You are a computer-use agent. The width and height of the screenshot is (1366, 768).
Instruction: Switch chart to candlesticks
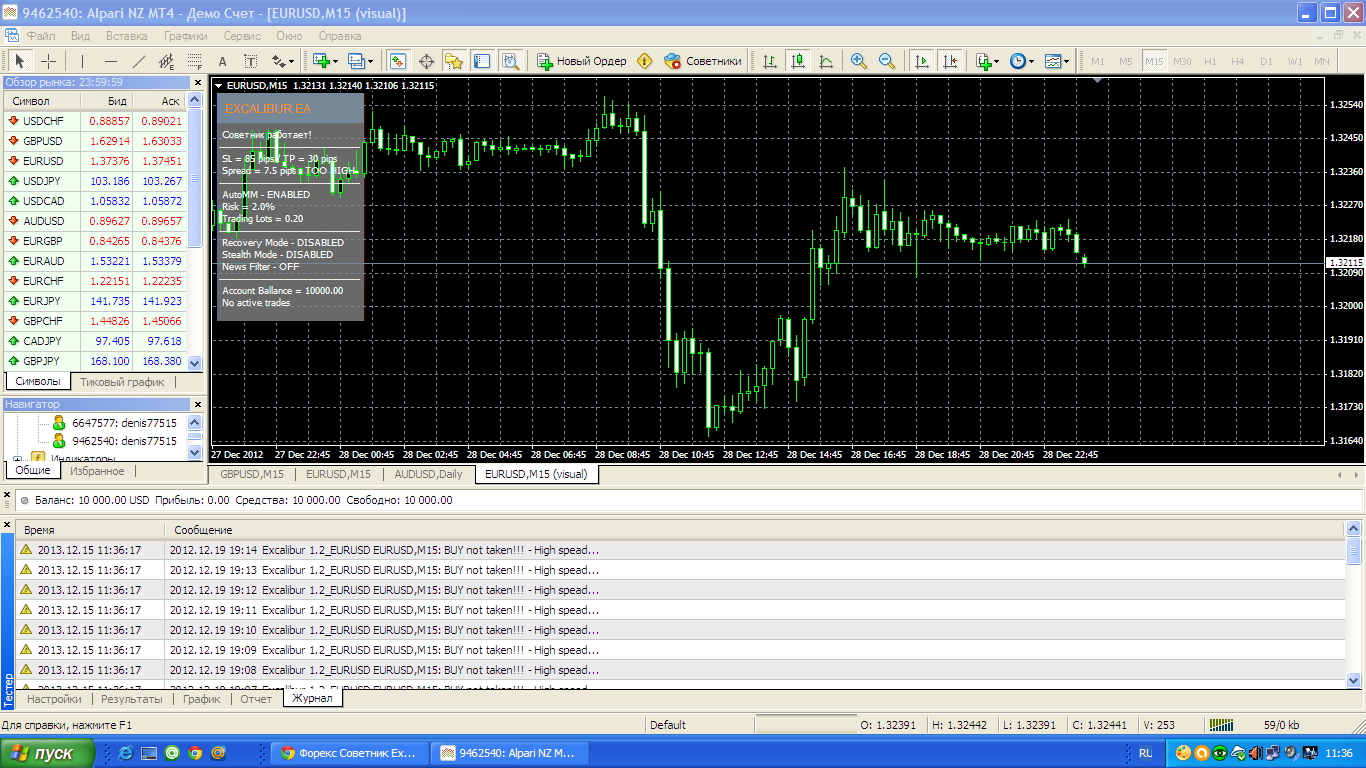point(798,61)
